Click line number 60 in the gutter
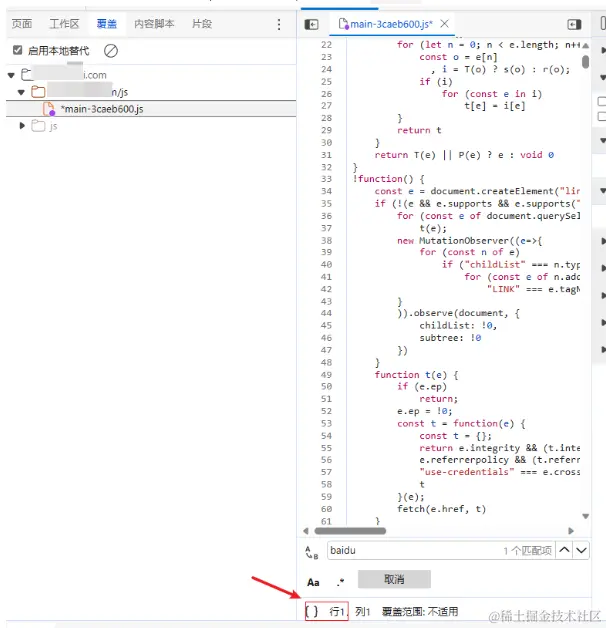 point(326,509)
